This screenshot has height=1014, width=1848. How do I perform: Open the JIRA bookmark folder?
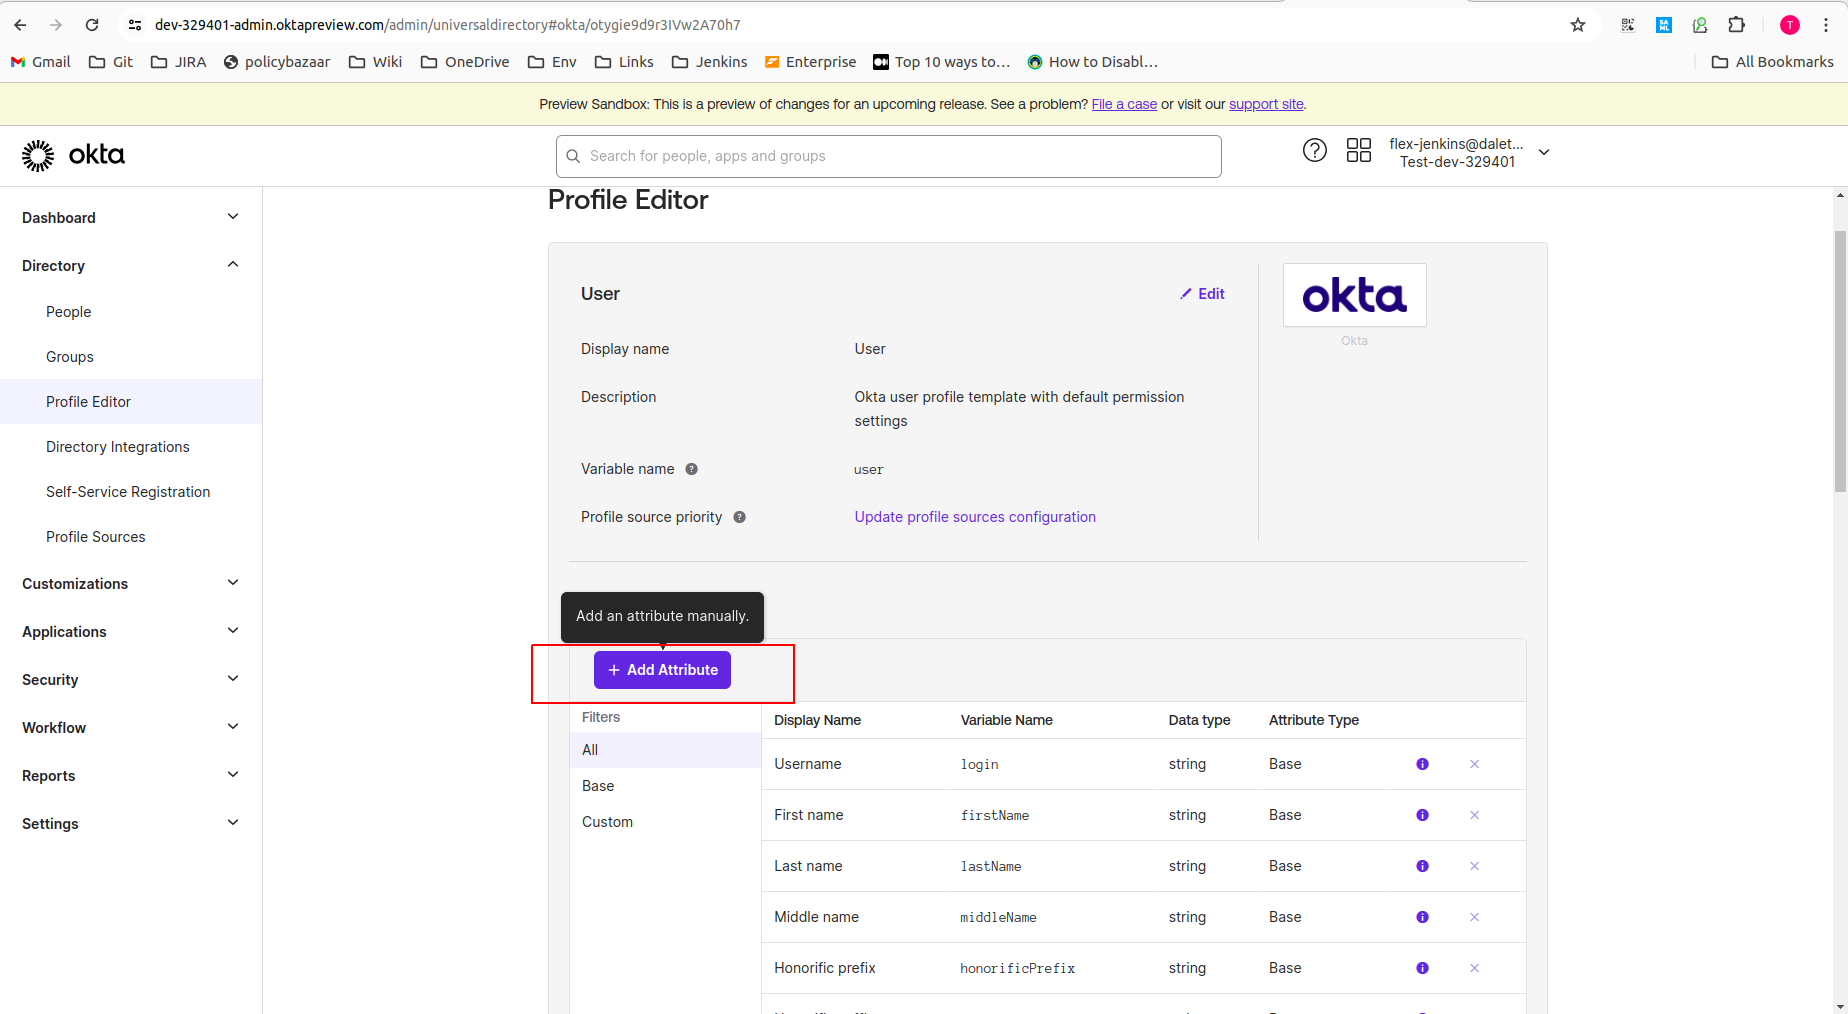(x=178, y=62)
